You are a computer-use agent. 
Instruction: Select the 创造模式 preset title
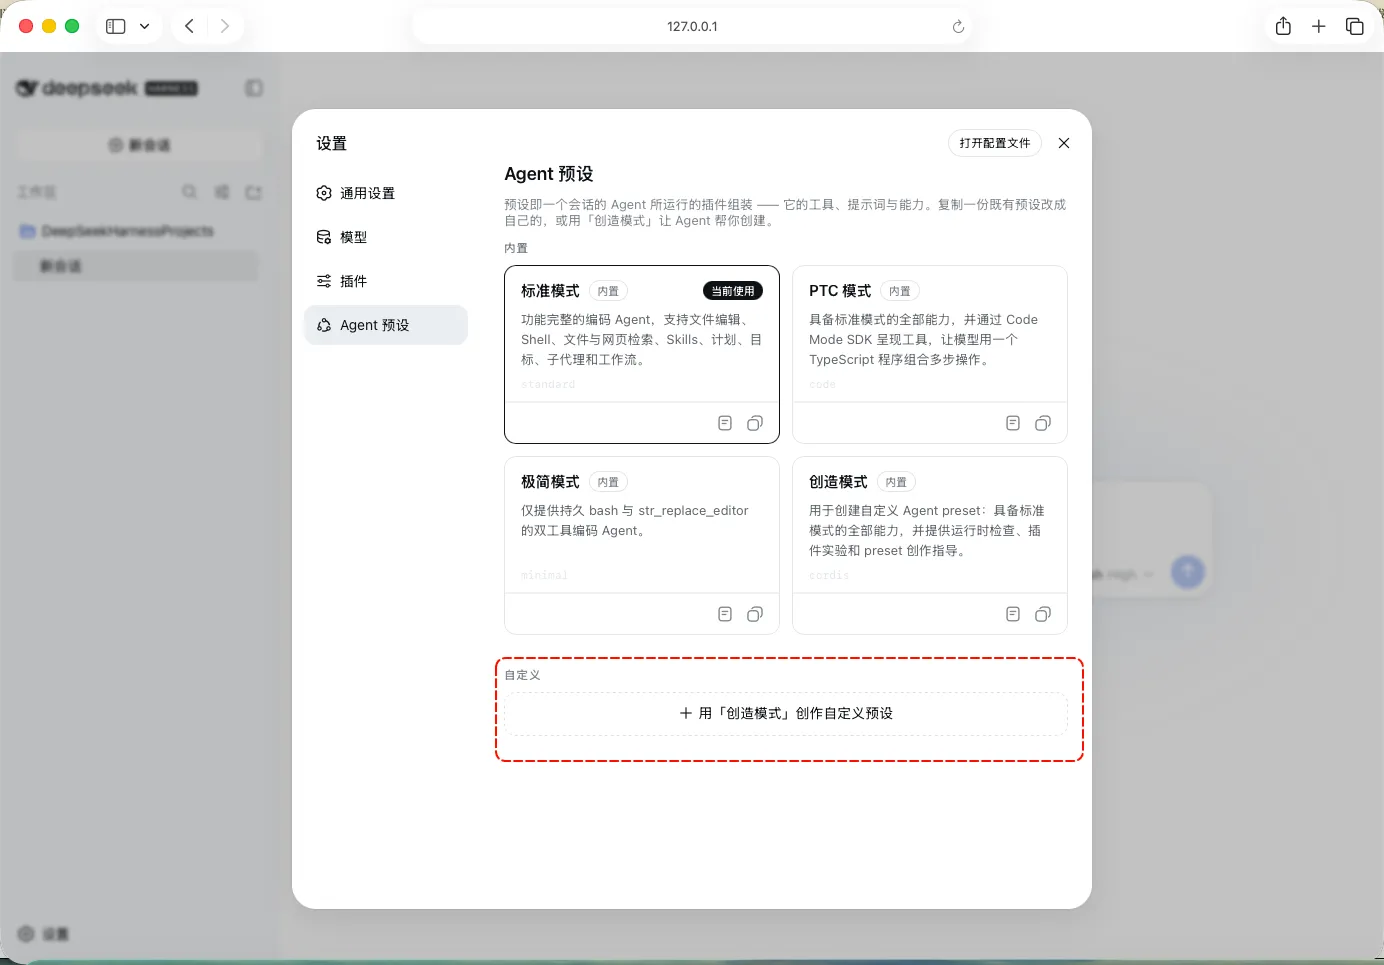point(838,482)
